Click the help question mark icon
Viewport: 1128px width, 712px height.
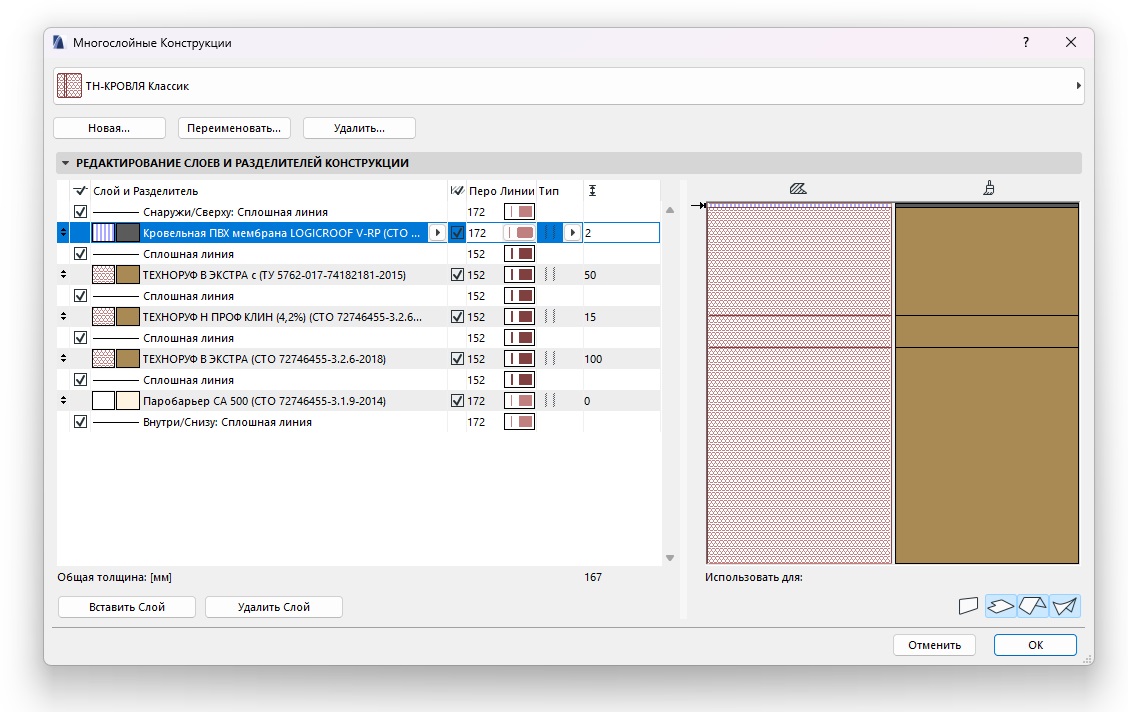point(1025,43)
